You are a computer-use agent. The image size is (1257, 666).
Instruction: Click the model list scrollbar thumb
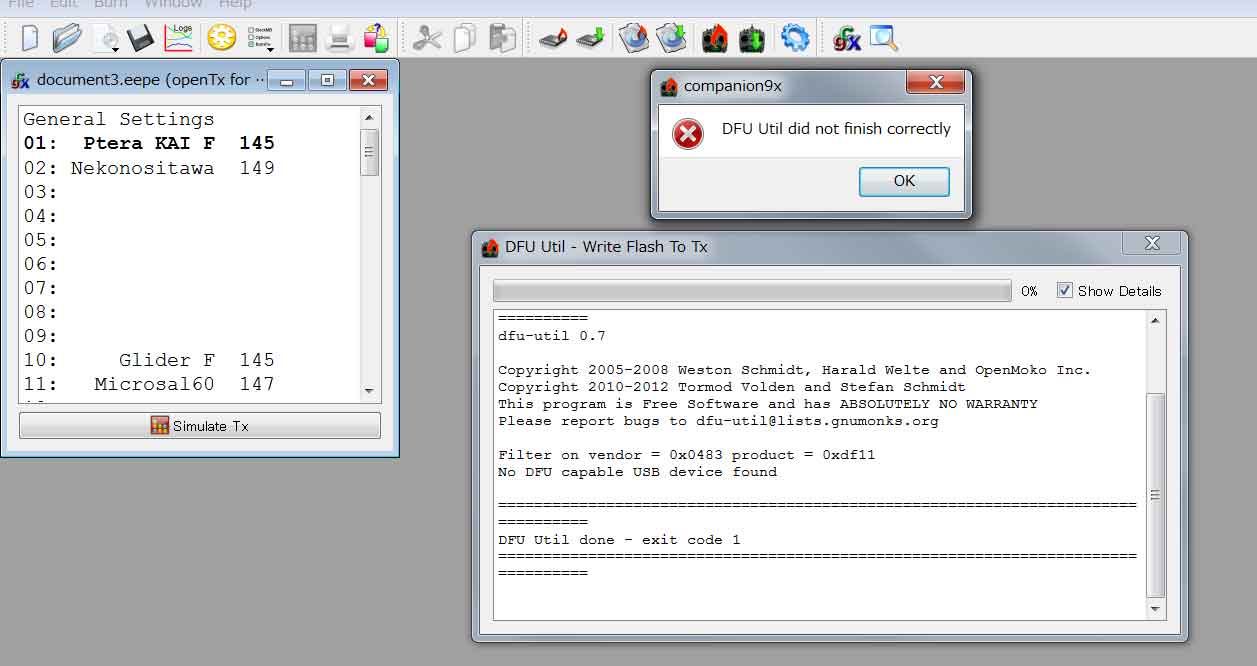pos(369,153)
